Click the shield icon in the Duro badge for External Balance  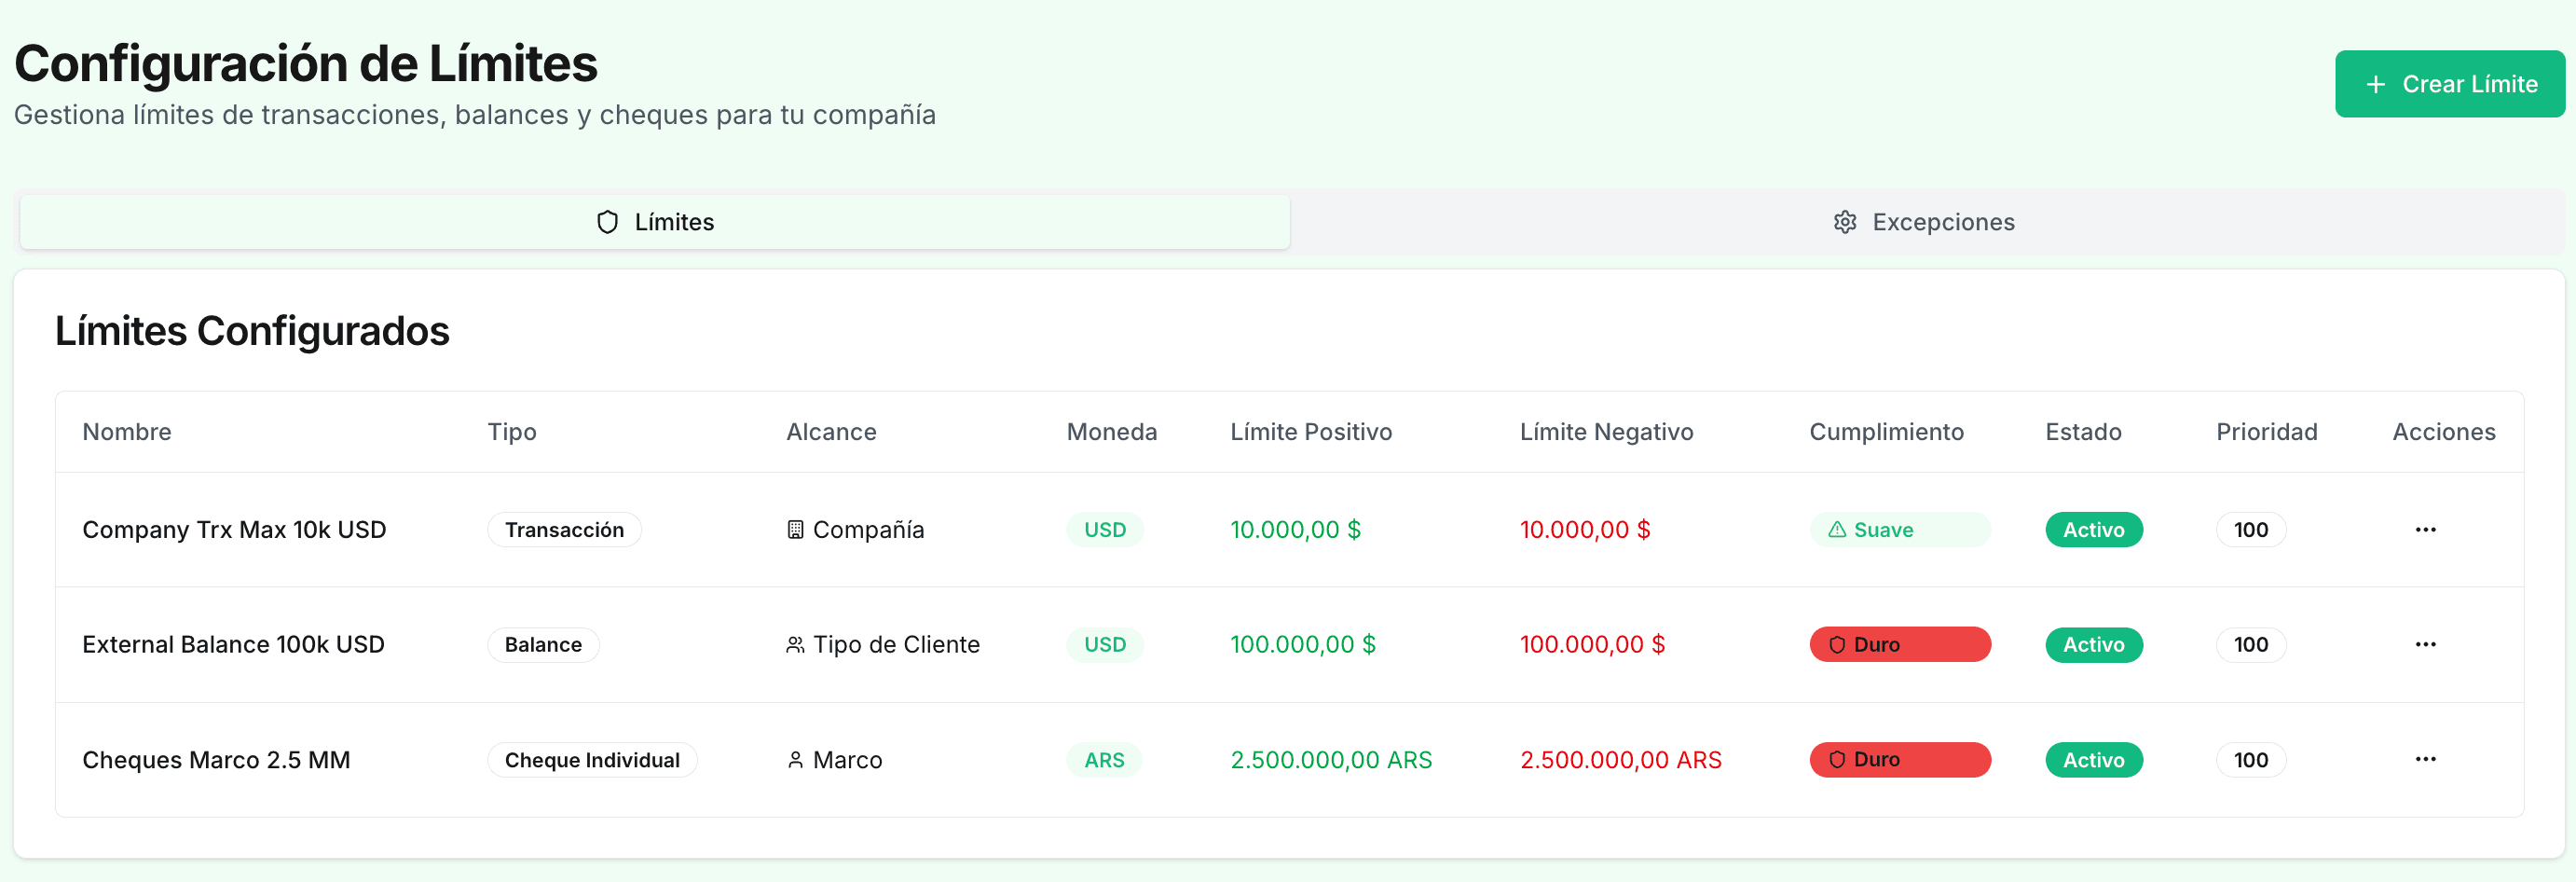click(x=1838, y=645)
